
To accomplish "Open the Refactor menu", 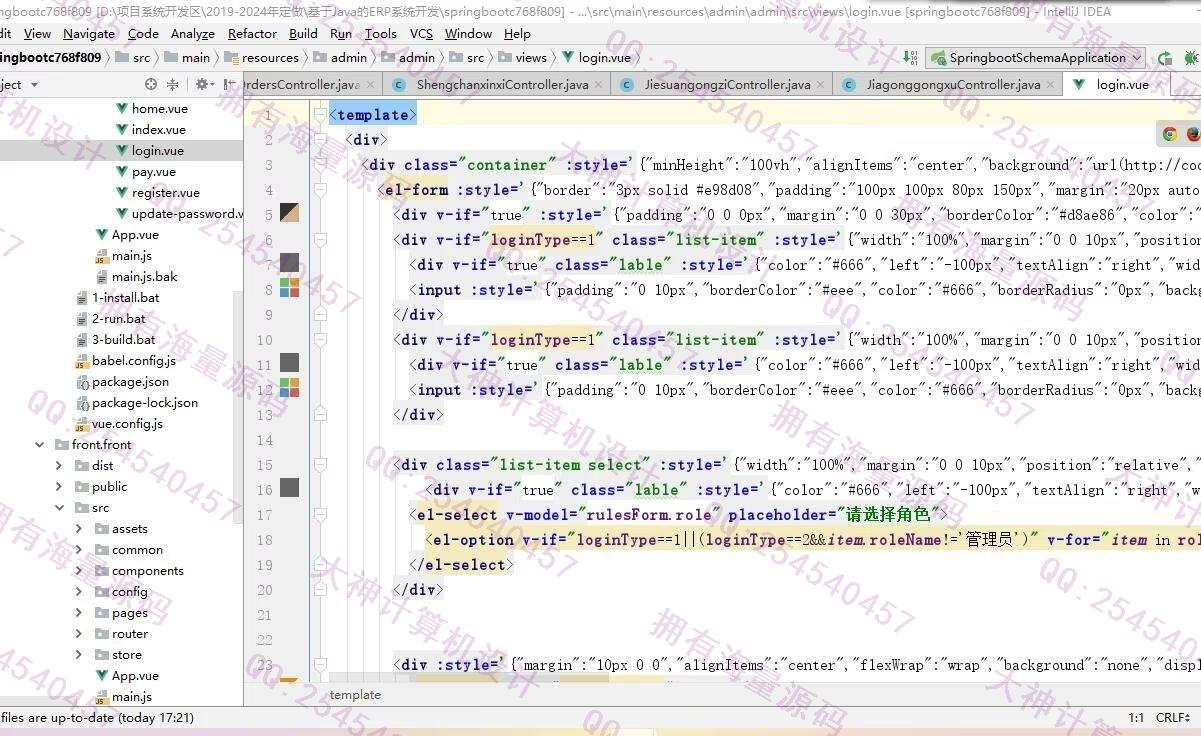I will click(253, 33).
